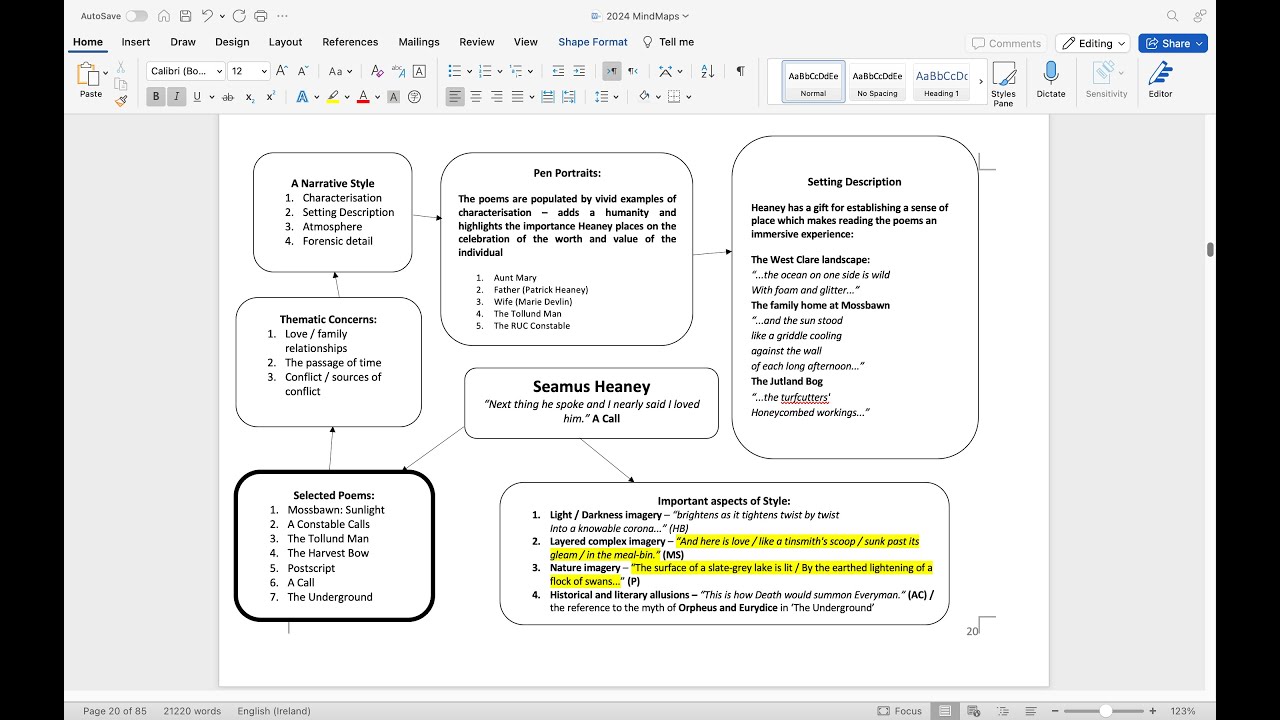Expand the styles gallery arrow
The width and height of the screenshot is (1280, 720).
point(980,82)
